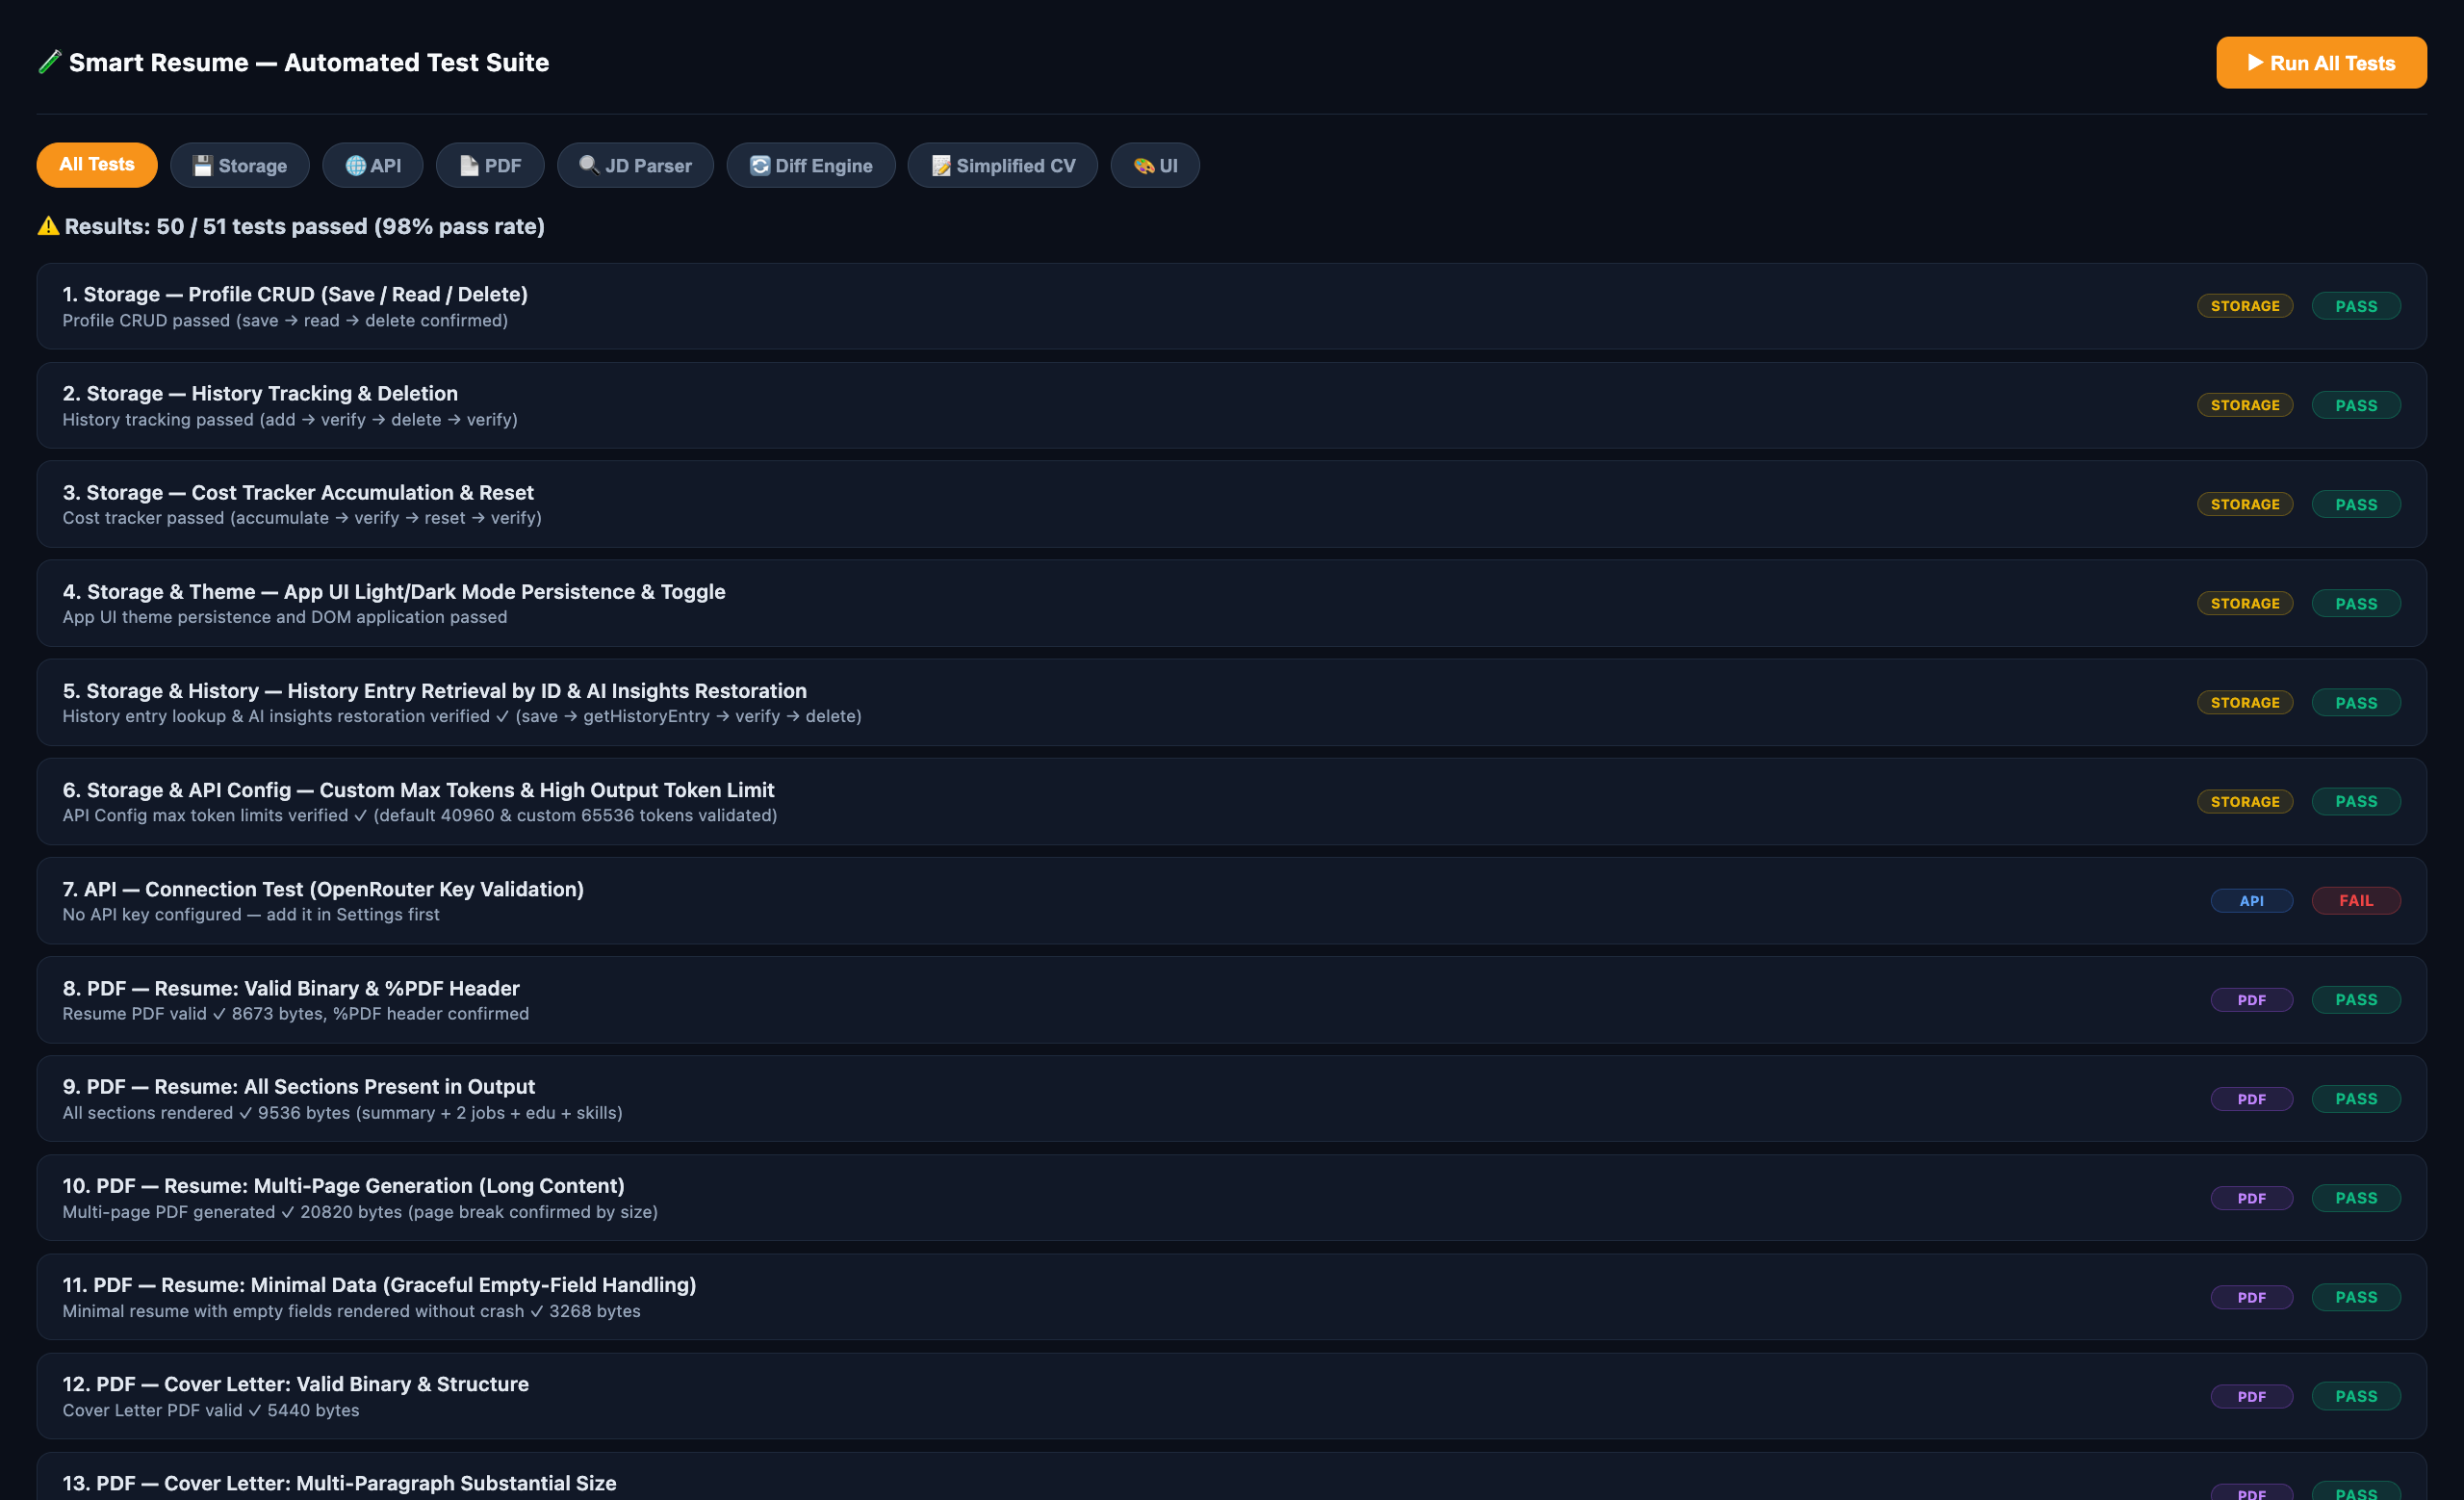Show JD Parser tests
The image size is (2464, 1500).
pyautogui.click(x=635, y=165)
